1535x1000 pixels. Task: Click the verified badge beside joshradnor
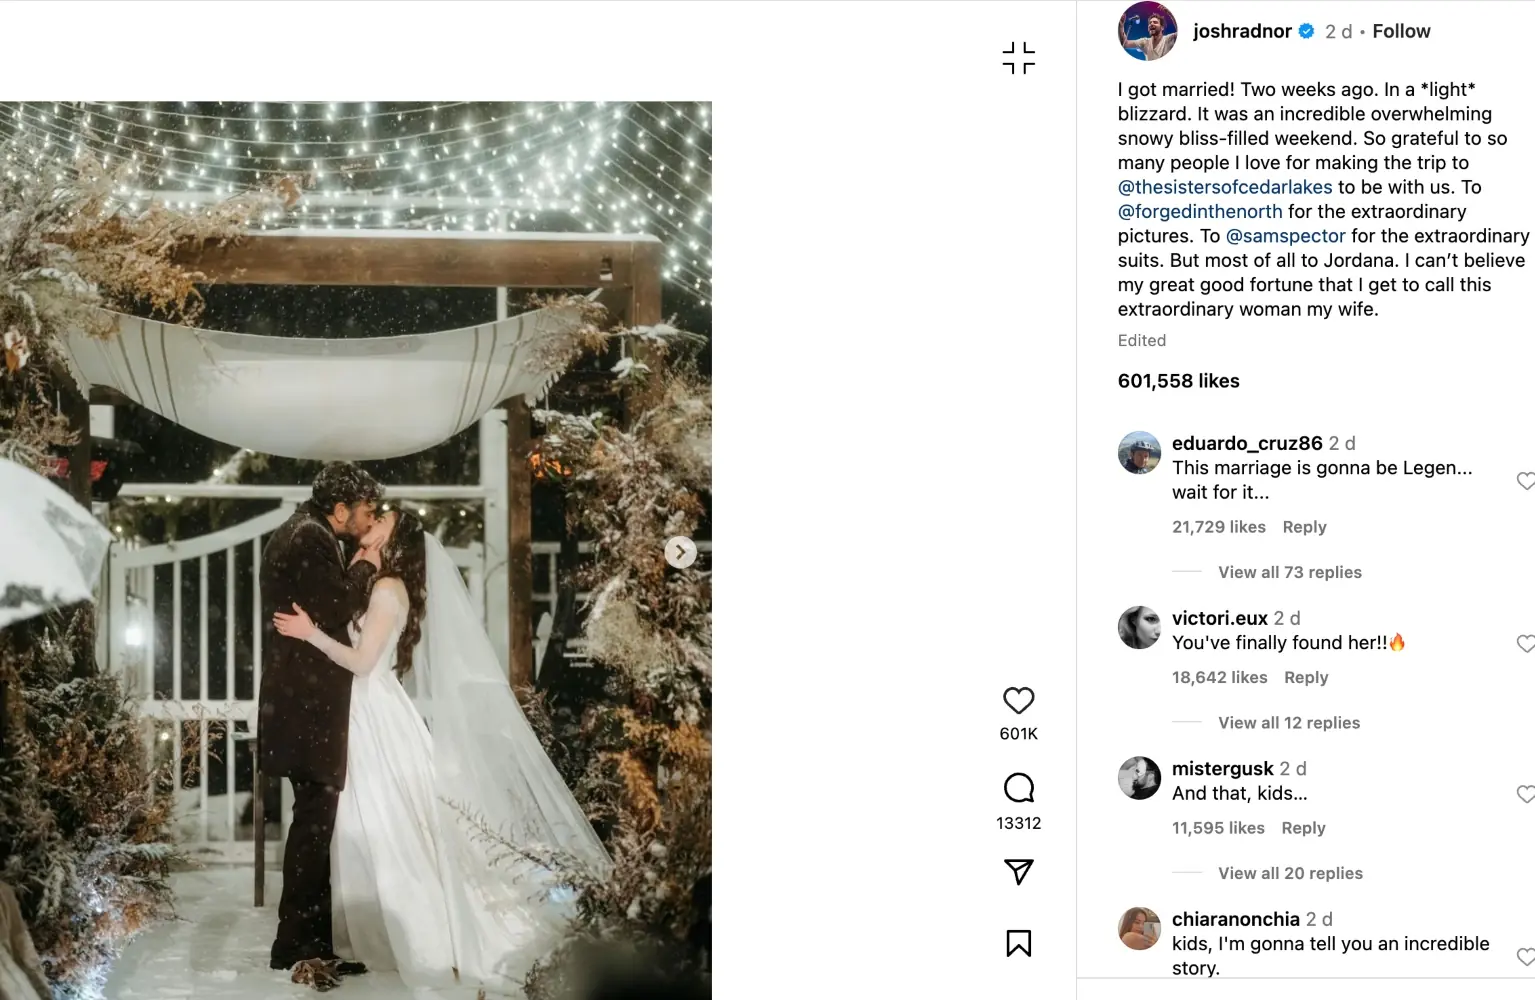pos(1306,31)
